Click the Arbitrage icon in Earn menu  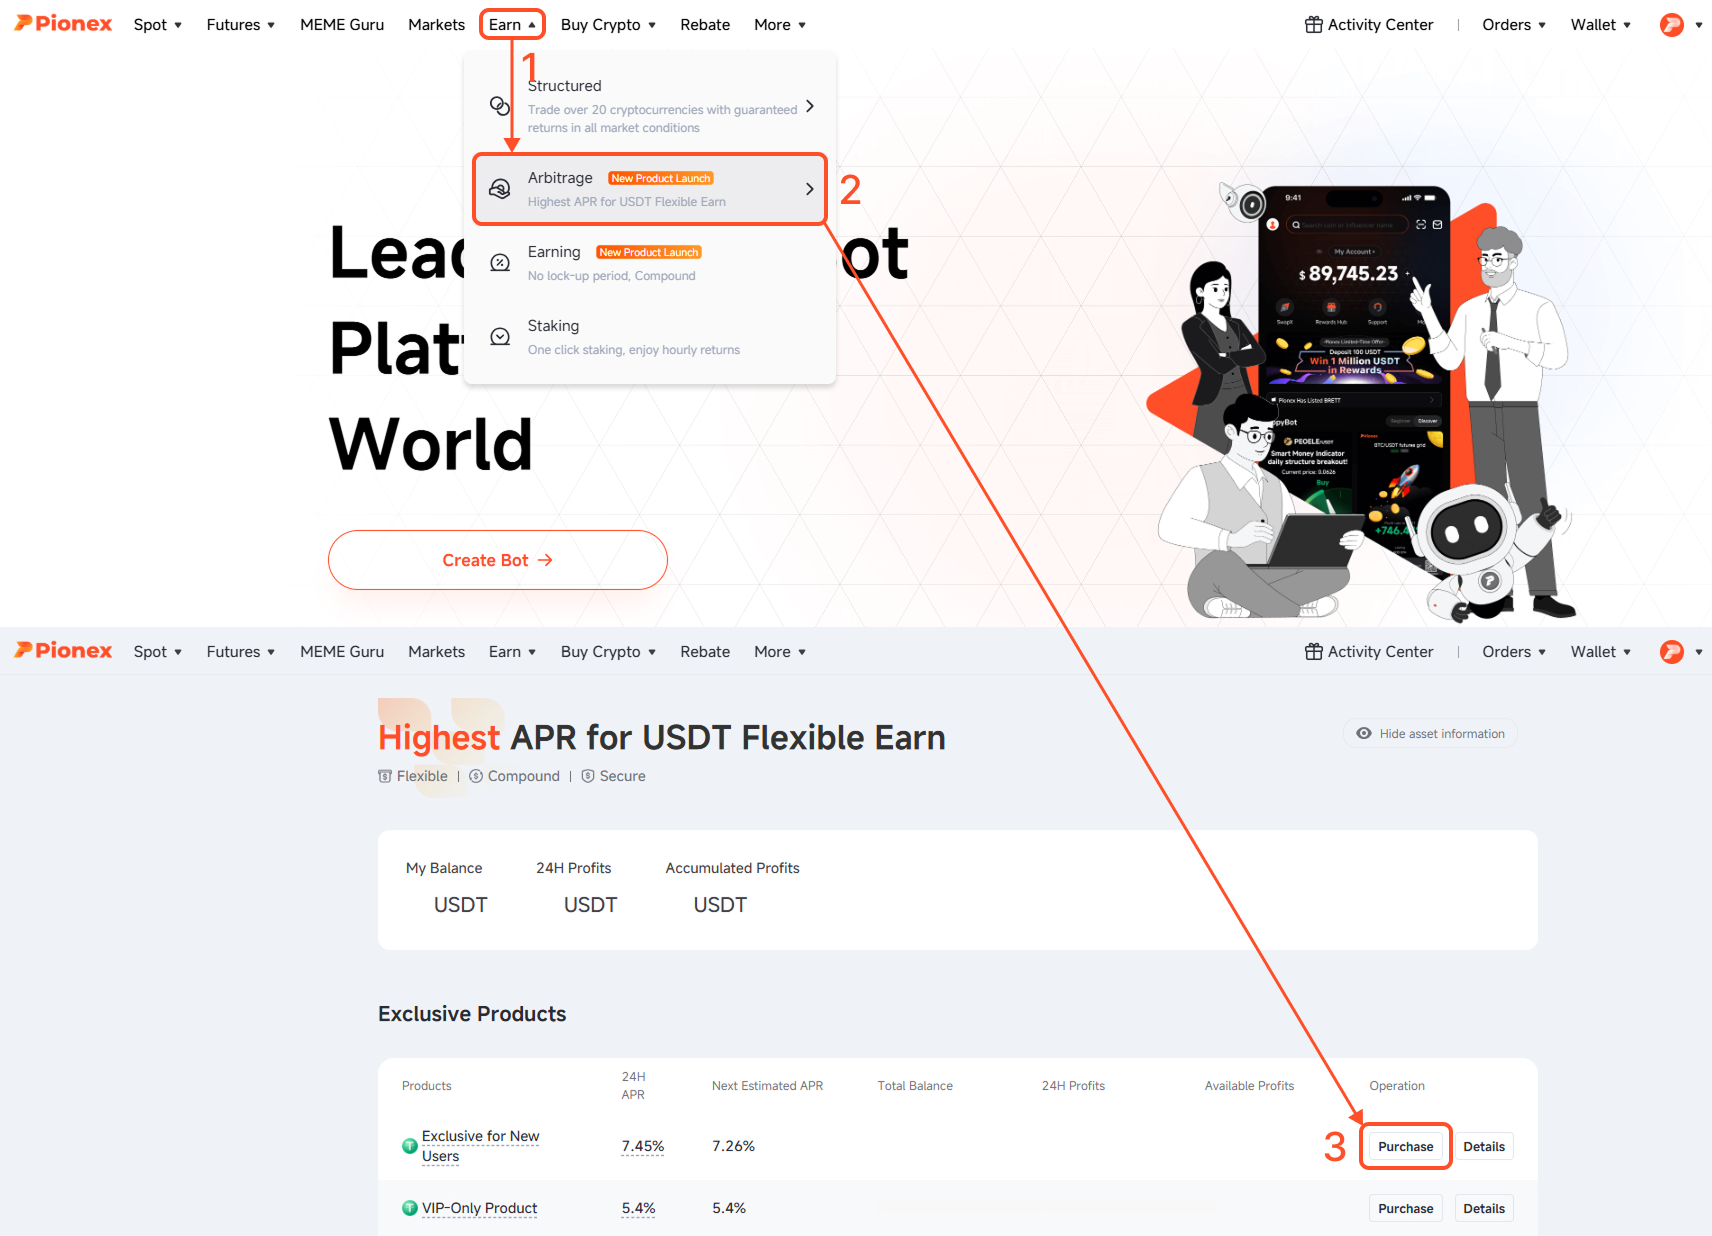[x=500, y=188]
